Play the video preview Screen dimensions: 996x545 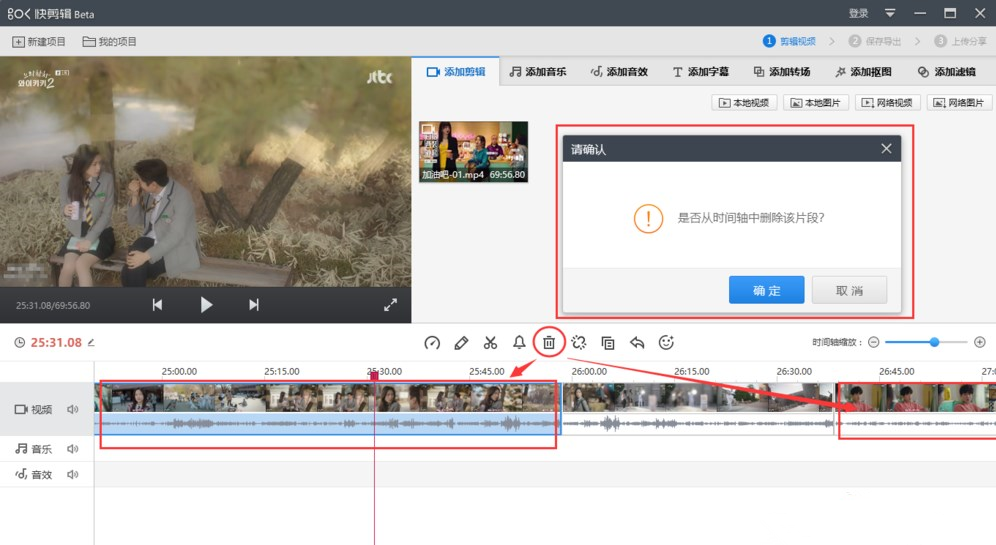(206, 305)
